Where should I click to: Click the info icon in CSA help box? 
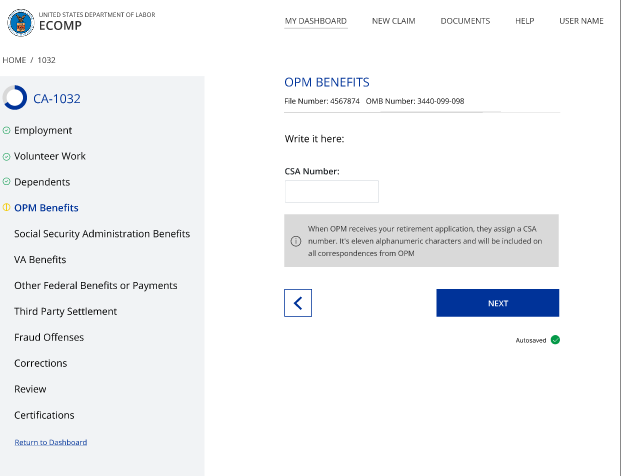point(296,241)
